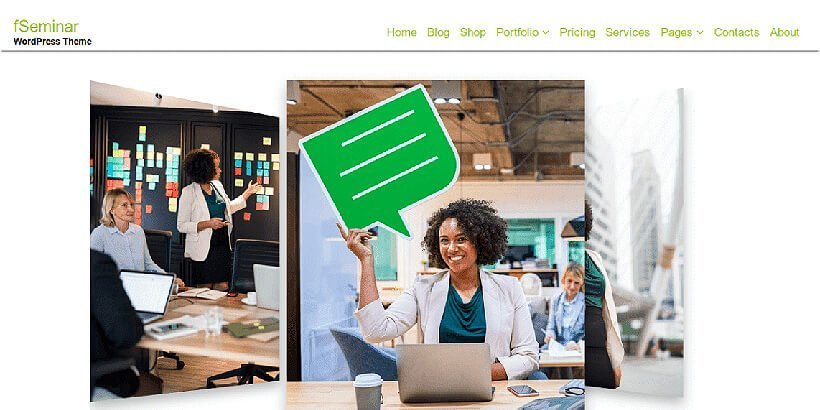Visit the About page
Viewport: 820px width, 410px height.
point(784,32)
